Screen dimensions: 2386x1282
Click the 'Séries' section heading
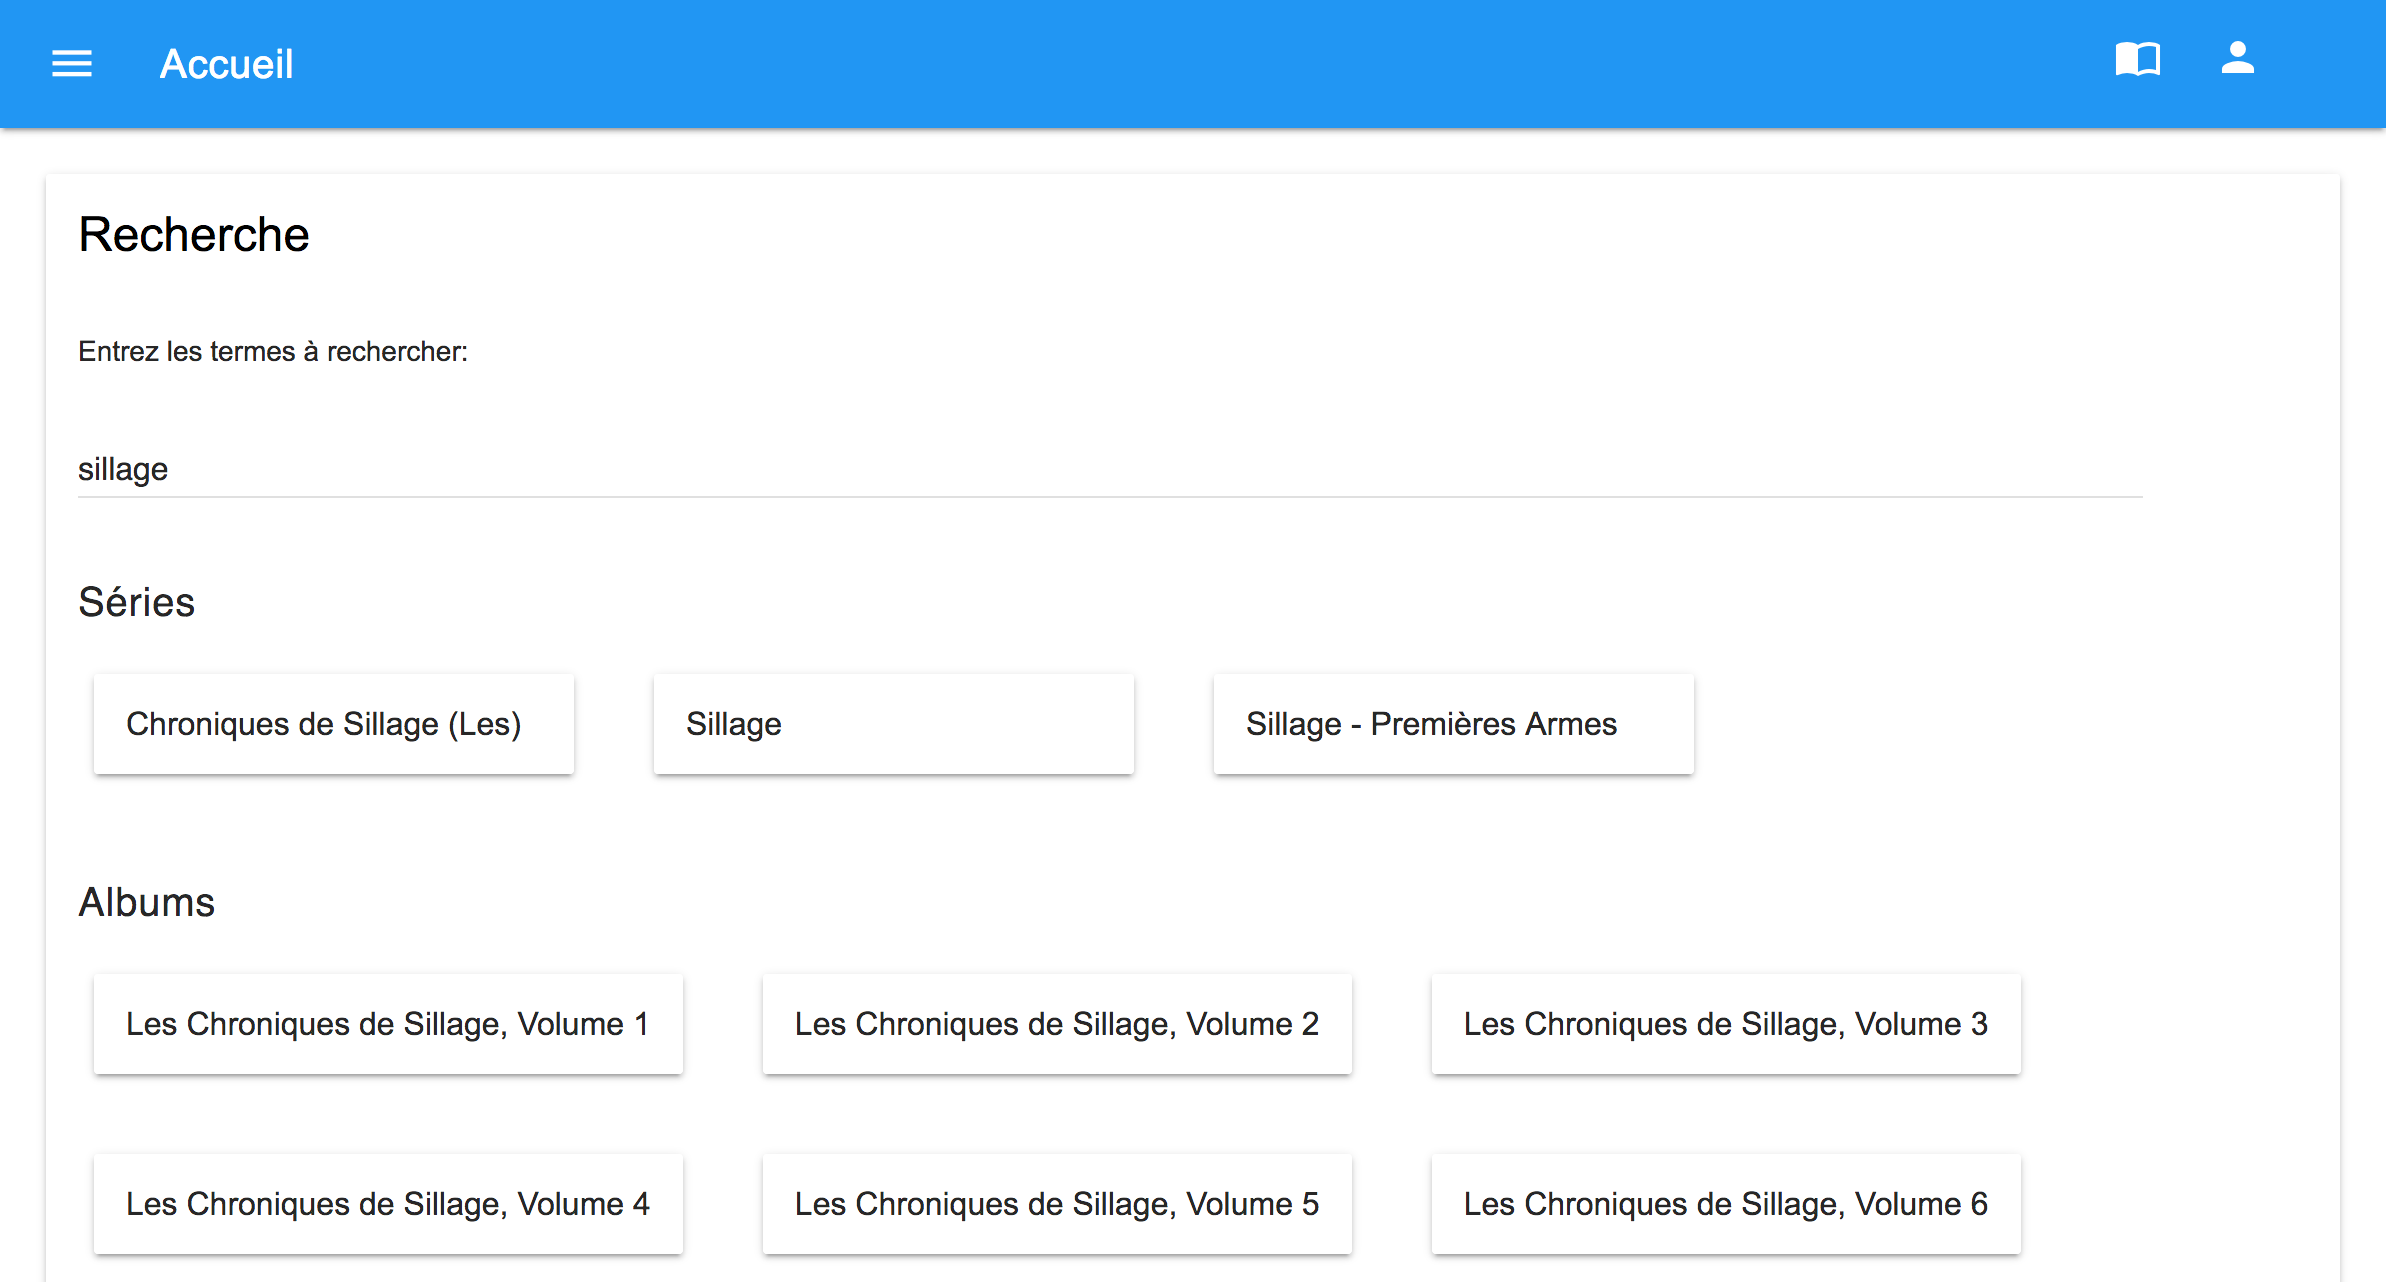[x=137, y=602]
